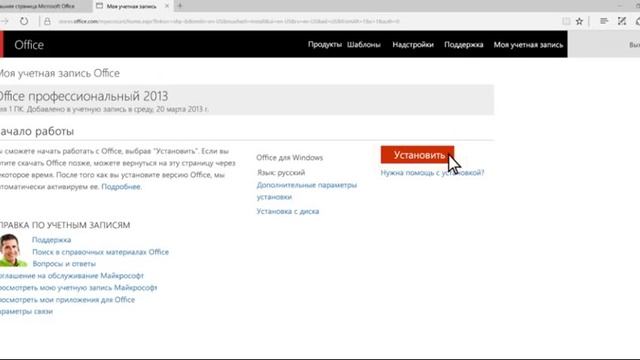Click the lock icon in address bar
Image resolution: width=640 pixels, height=360 pixels.
47,21
